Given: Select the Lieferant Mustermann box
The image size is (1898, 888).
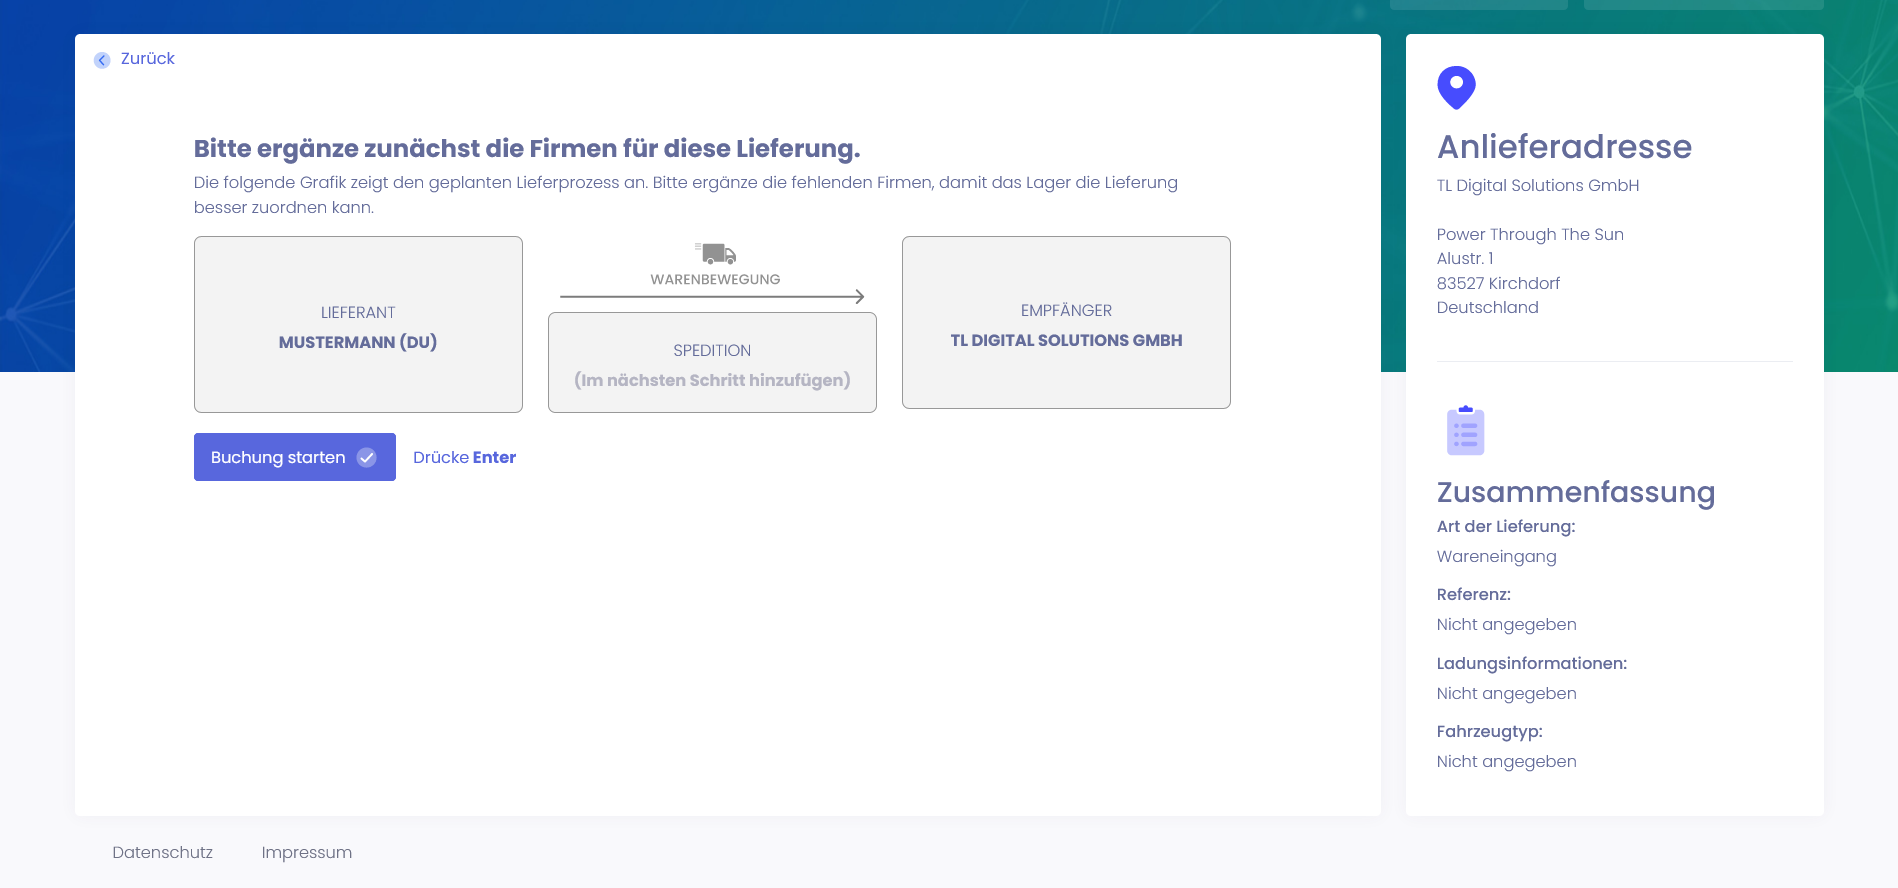Looking at the screenshot, I should click(x=358, y=325).
